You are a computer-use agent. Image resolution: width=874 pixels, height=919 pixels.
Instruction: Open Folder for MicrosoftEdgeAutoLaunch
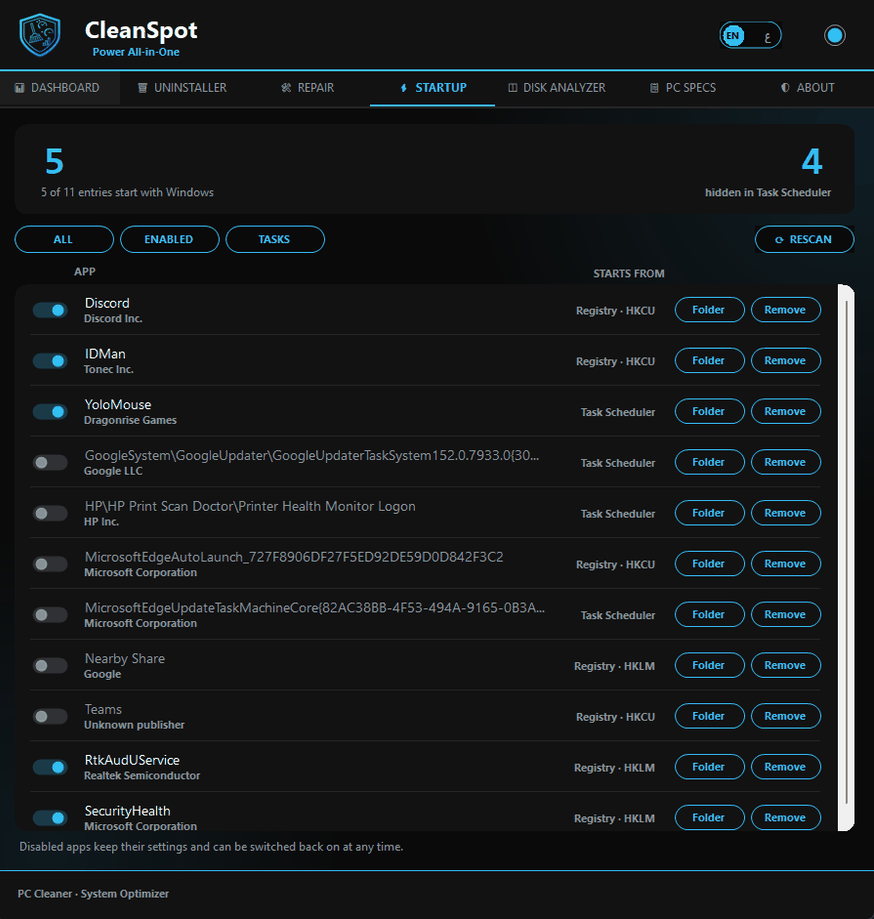pyautogui.click(x=709, y=563)
